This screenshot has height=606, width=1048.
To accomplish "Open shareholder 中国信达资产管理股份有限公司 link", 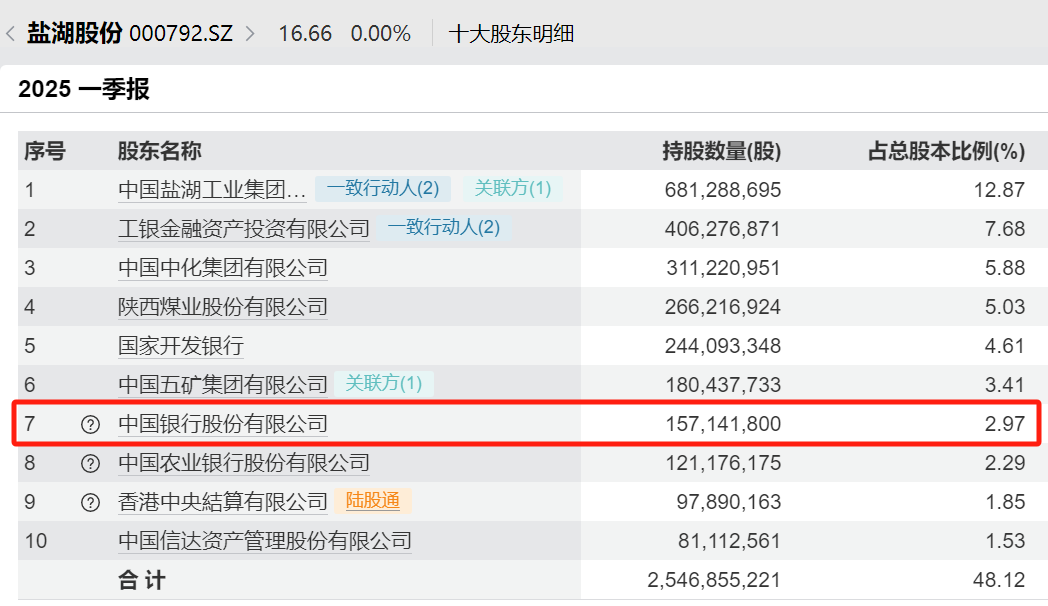I will [265, 541].
